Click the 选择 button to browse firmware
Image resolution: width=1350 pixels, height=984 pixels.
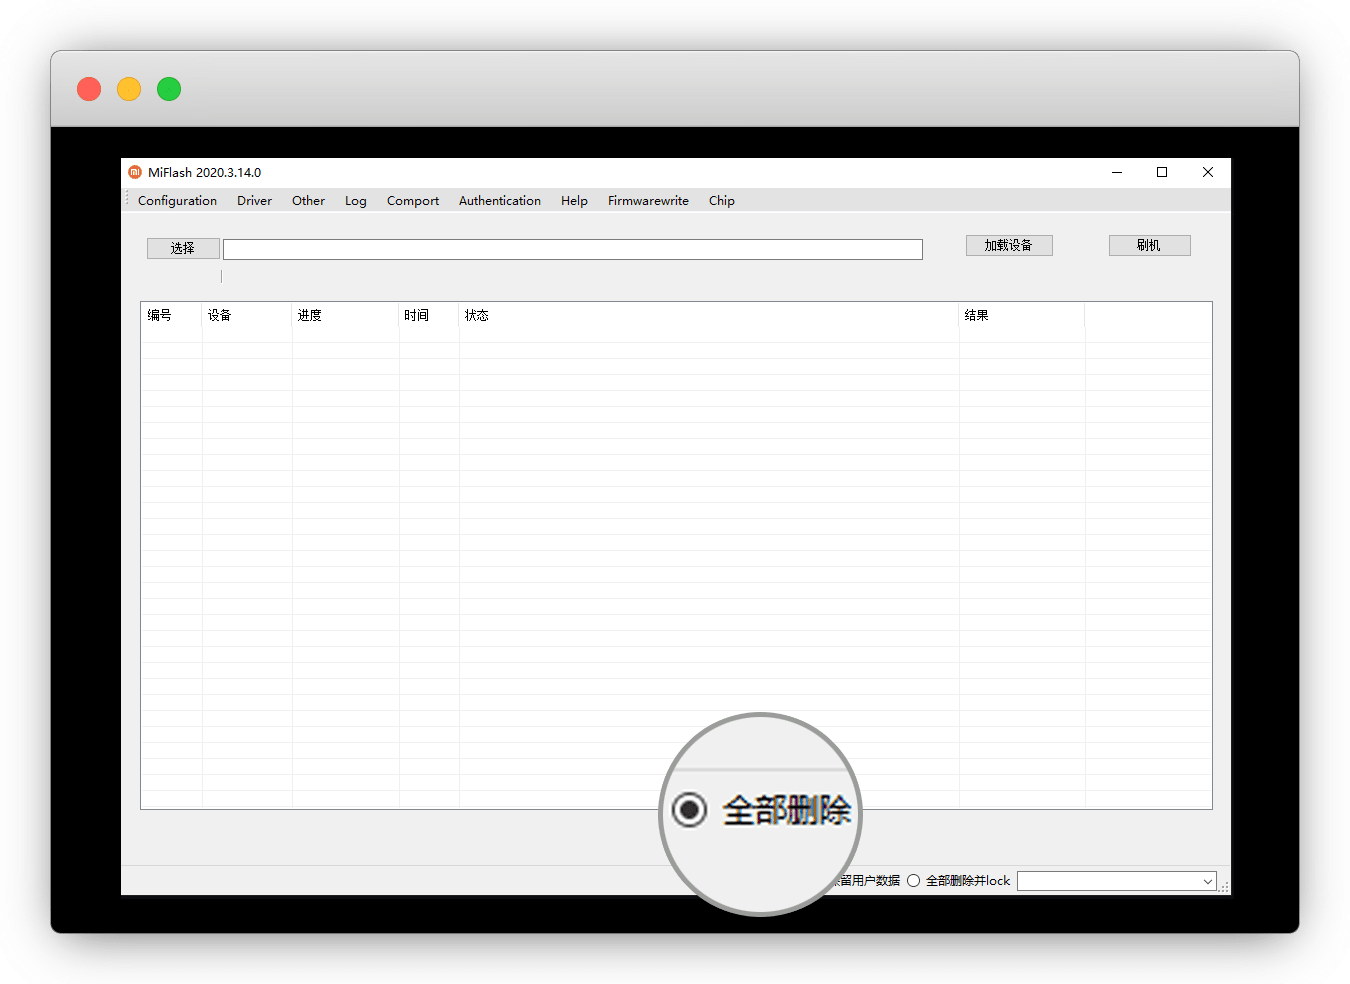(x=182, y=248)
